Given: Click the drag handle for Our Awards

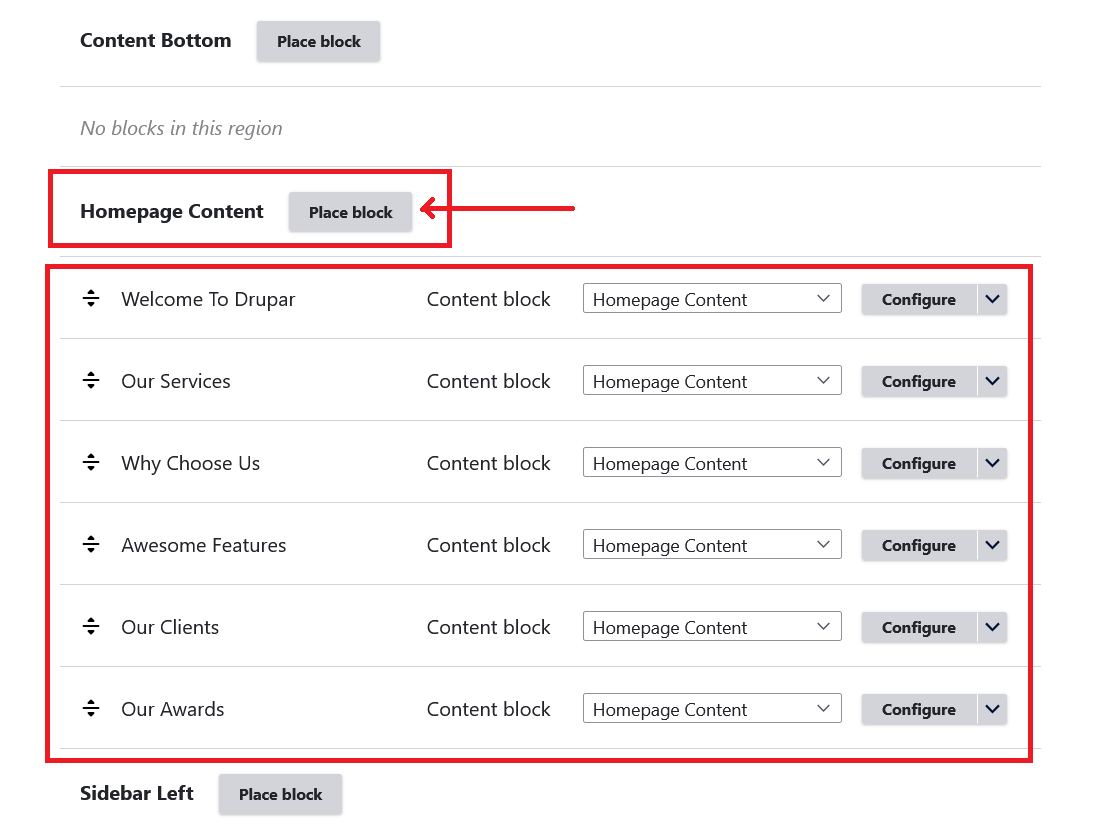Looking at the screenshot, I should (x=91, y=707).
